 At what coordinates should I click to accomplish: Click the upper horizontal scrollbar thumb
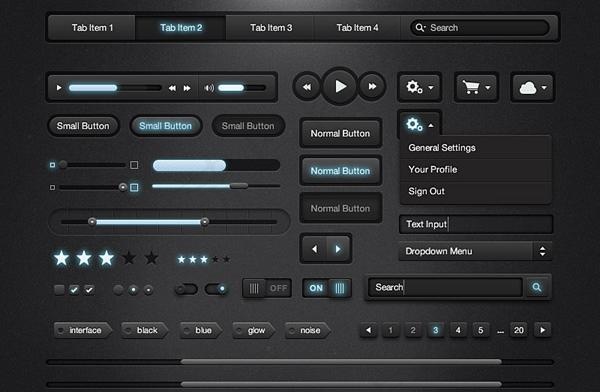click(x=341, y=361)
